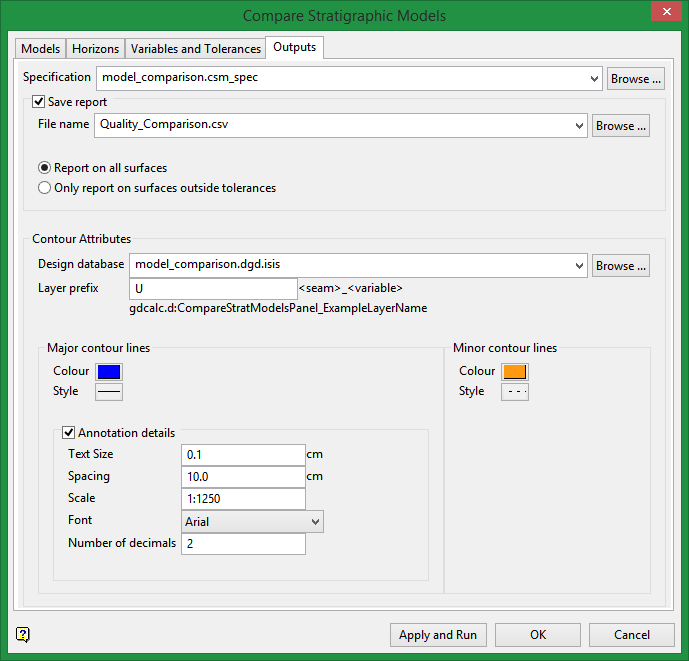The image size is (689, 661).
Task: Pick the orange minor contour colour
Action: [514, 372]
